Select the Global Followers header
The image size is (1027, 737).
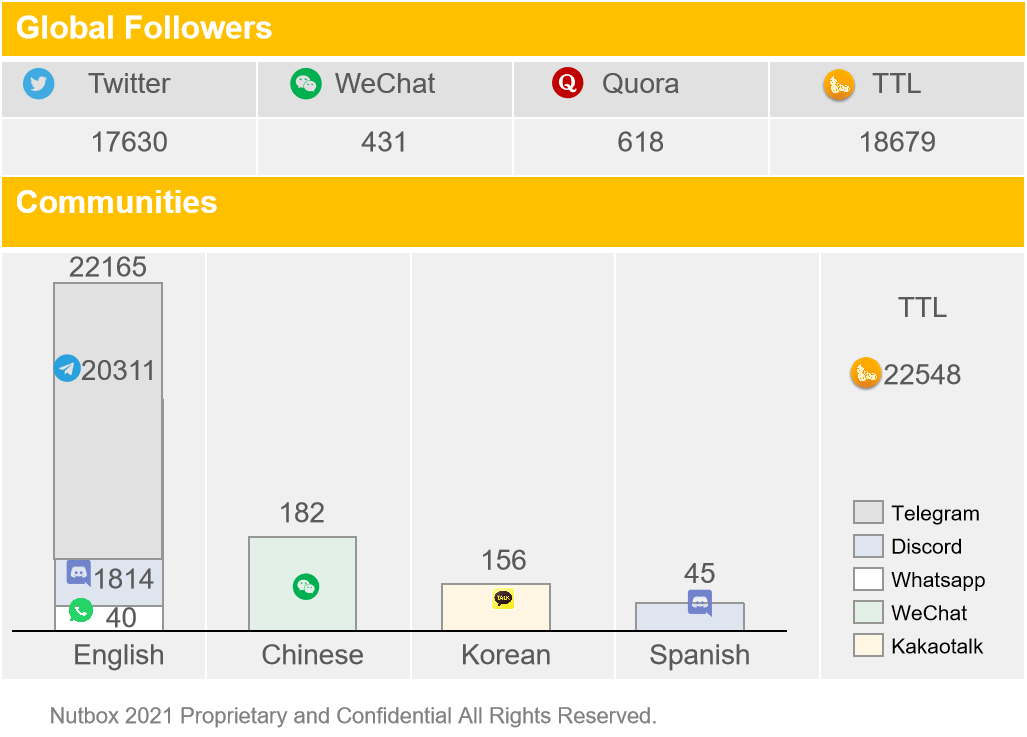144,28
